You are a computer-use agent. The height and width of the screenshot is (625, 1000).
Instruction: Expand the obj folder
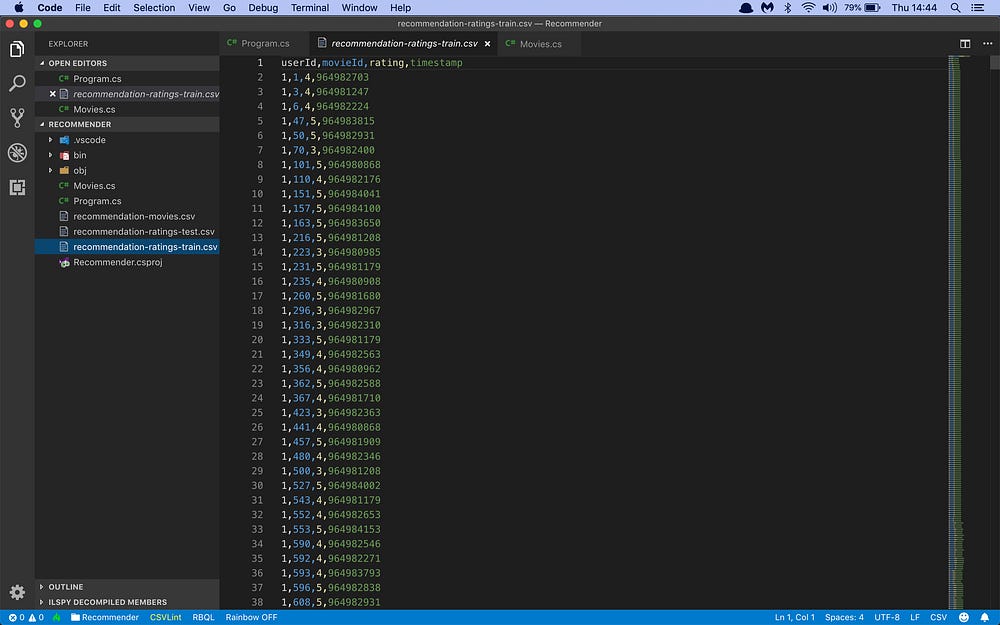point(80,170)
